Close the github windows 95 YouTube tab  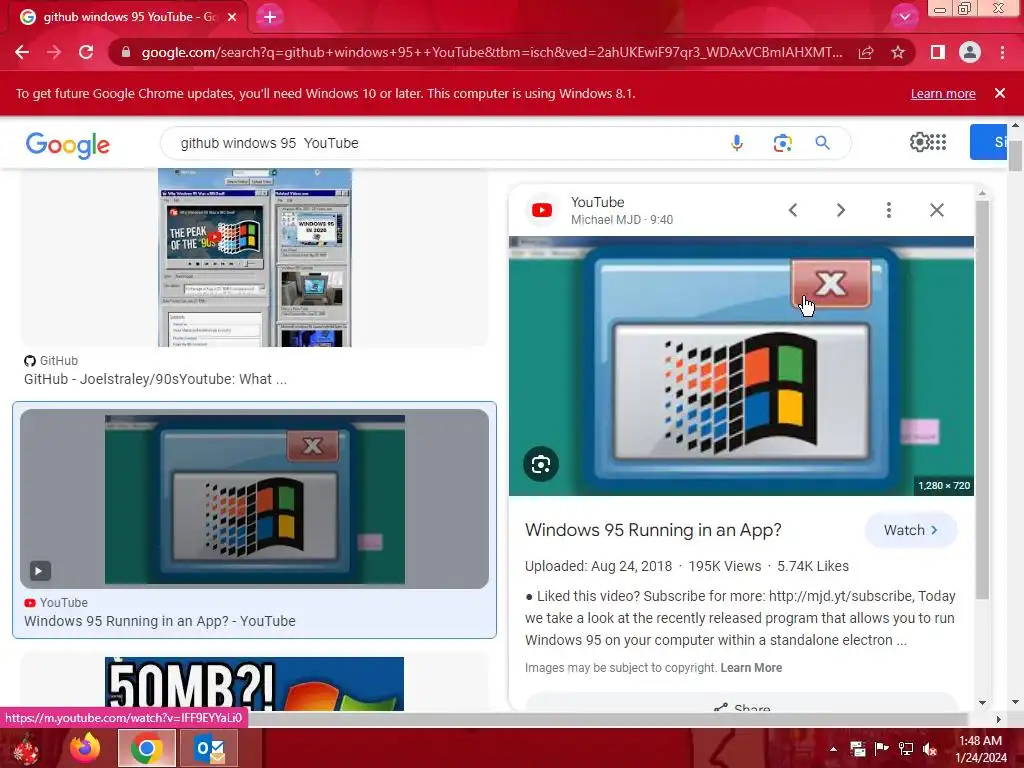tap(232, 17)
